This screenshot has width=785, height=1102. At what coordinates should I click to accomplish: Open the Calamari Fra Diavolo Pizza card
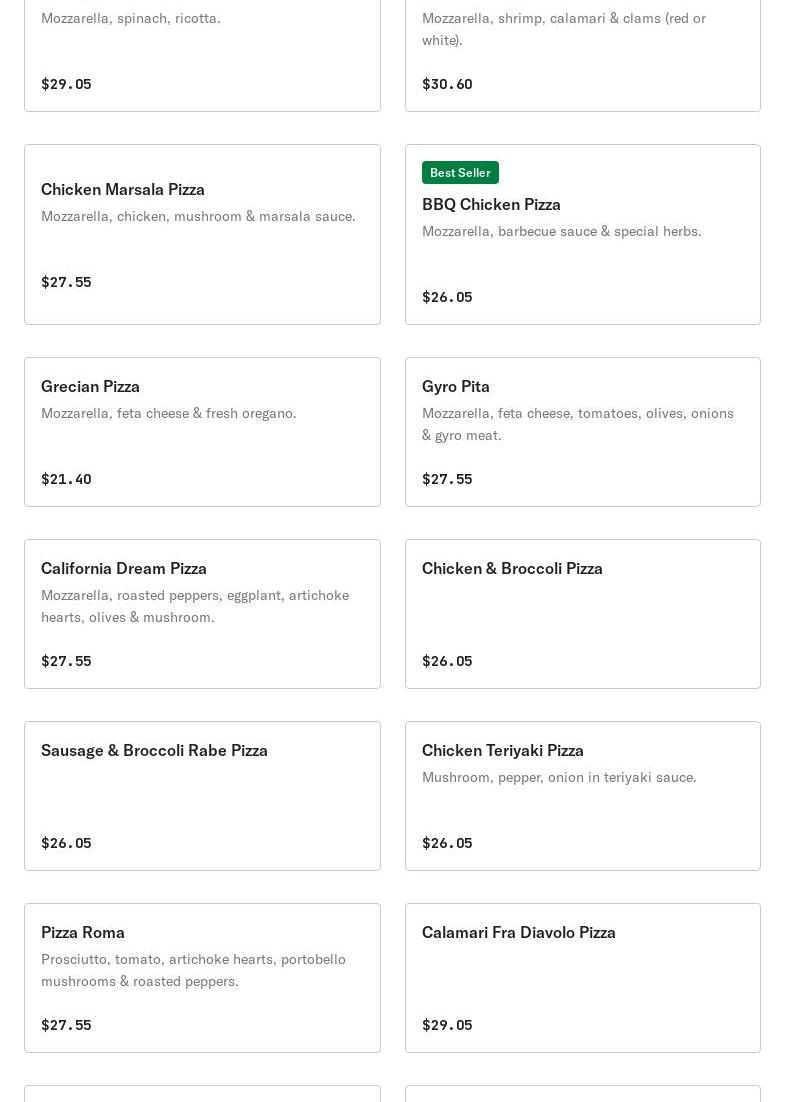pyautogui.click(x=582, y=978)
